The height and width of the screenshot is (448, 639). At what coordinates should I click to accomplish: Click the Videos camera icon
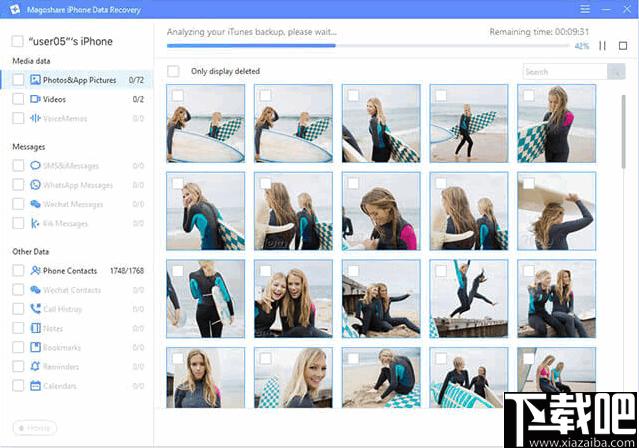click(35, 99)
